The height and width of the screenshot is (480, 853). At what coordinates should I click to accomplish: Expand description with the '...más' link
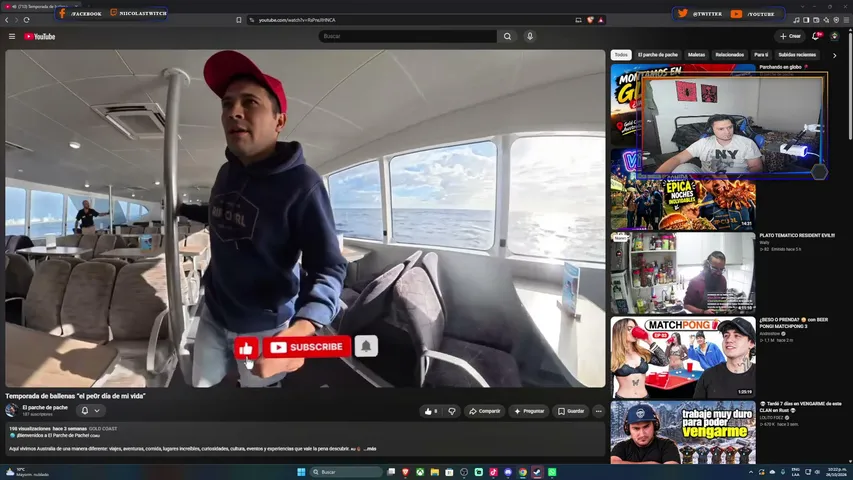tap(369, 449)
